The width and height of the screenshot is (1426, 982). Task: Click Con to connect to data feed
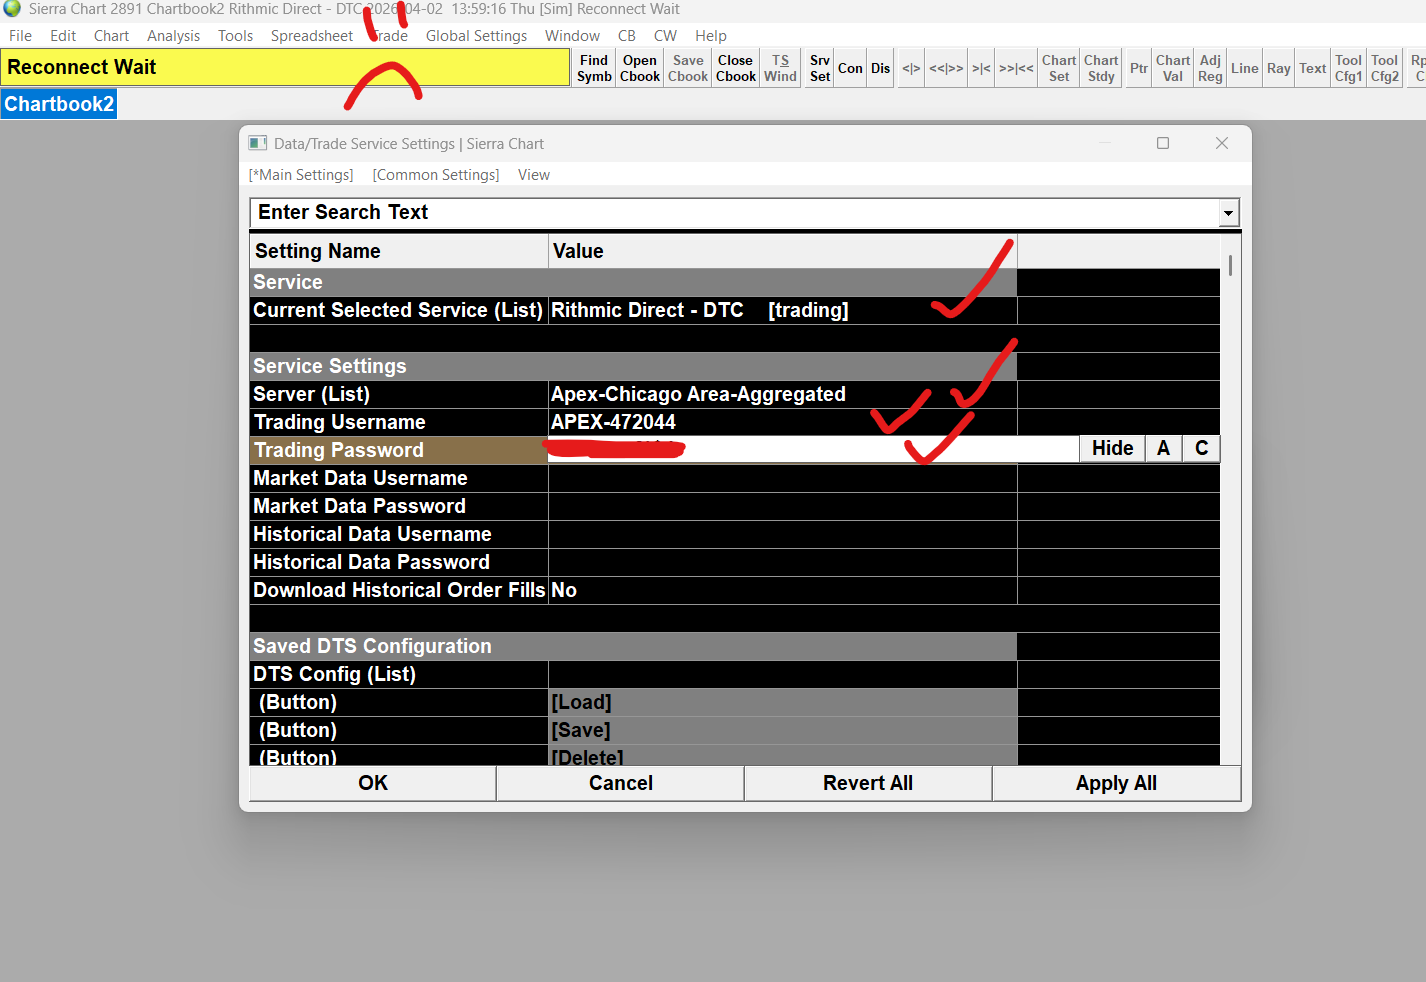pyautogui.click(x=850, y=68)
